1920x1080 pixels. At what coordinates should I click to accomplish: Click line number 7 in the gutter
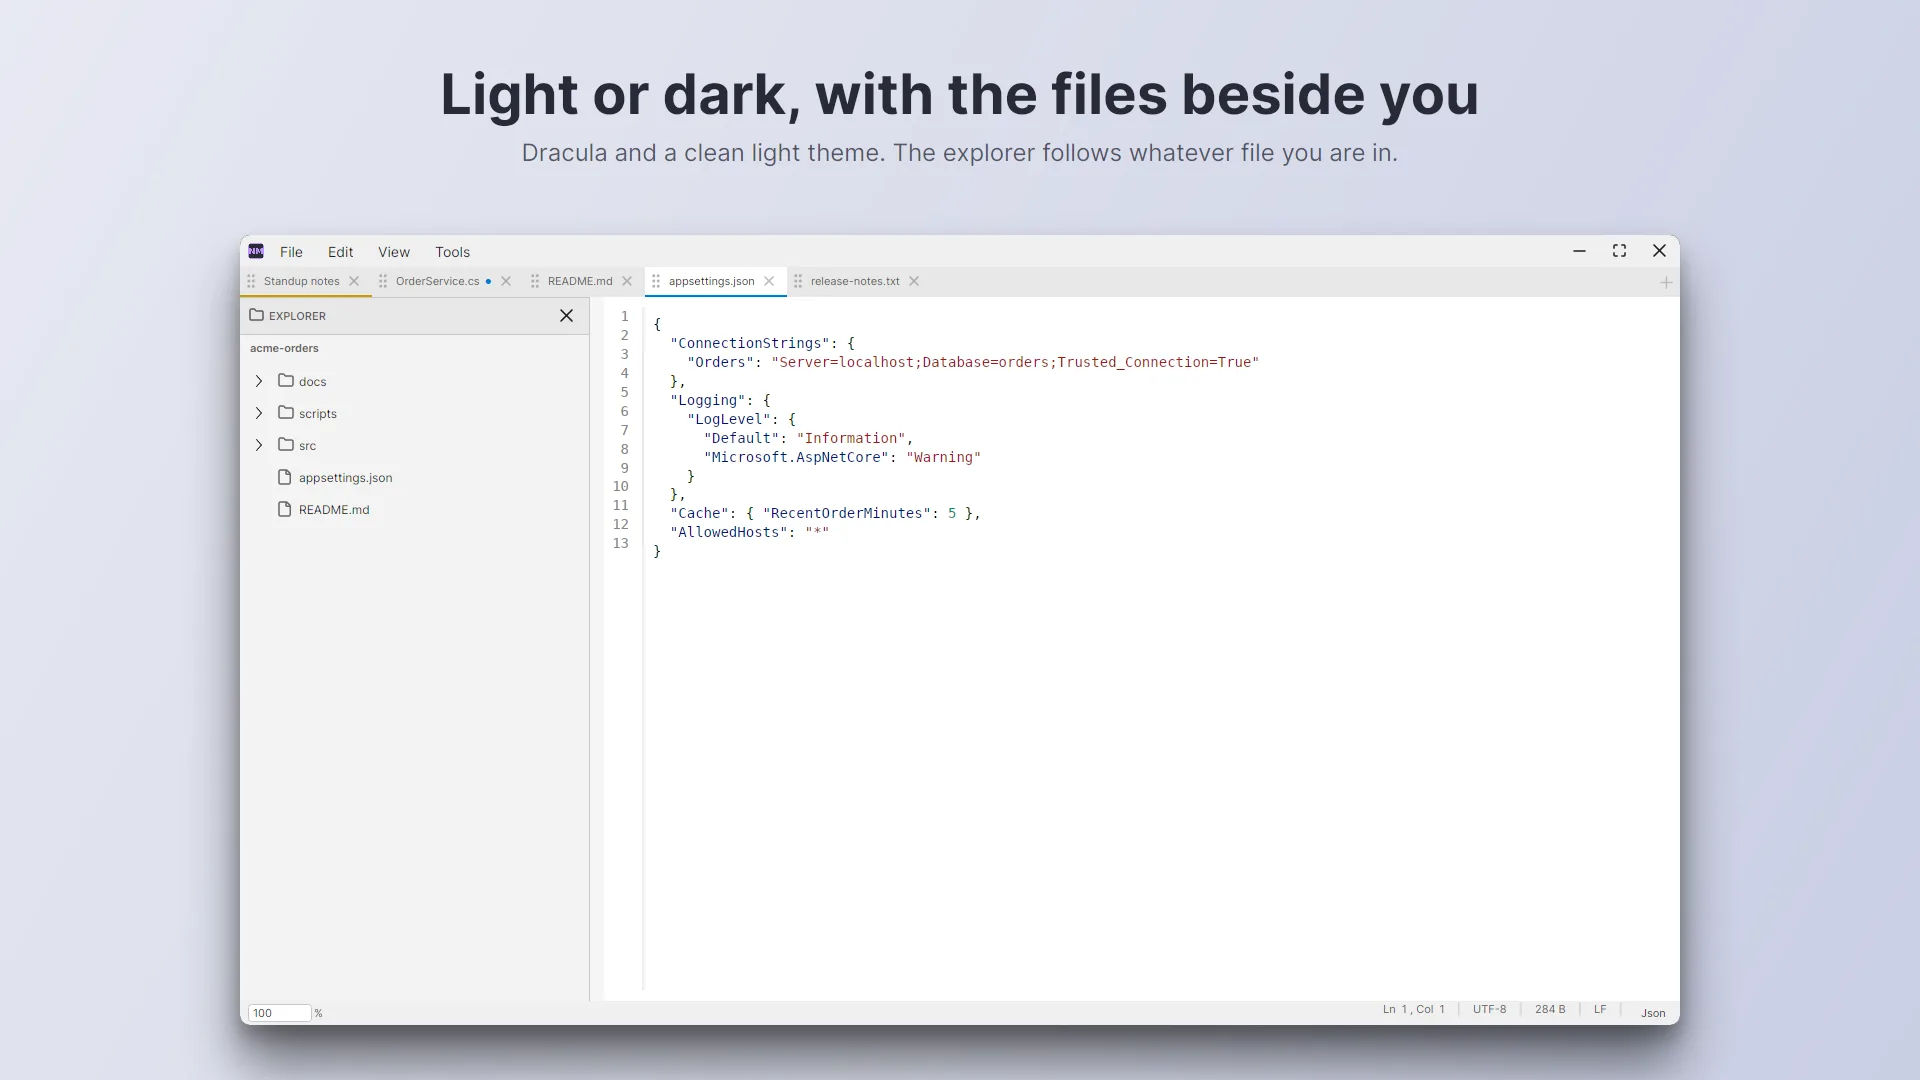624,430
